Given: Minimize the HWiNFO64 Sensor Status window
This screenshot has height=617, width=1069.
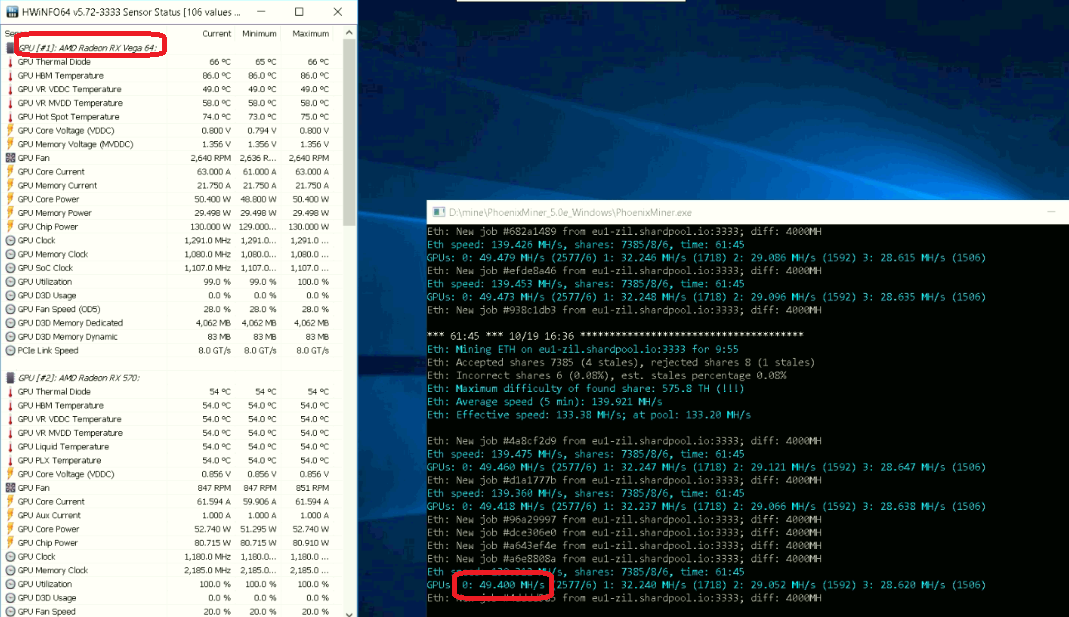Looking at the screenshot, I should point(261,12).
